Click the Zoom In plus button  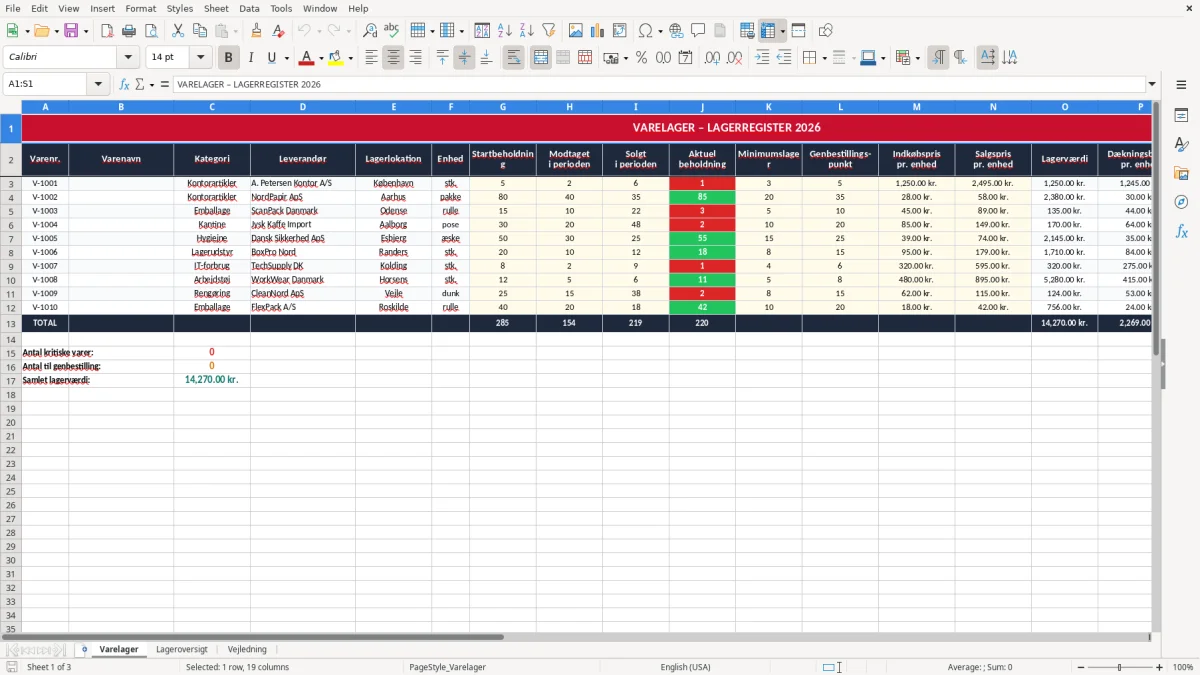tap(1159, 667)
